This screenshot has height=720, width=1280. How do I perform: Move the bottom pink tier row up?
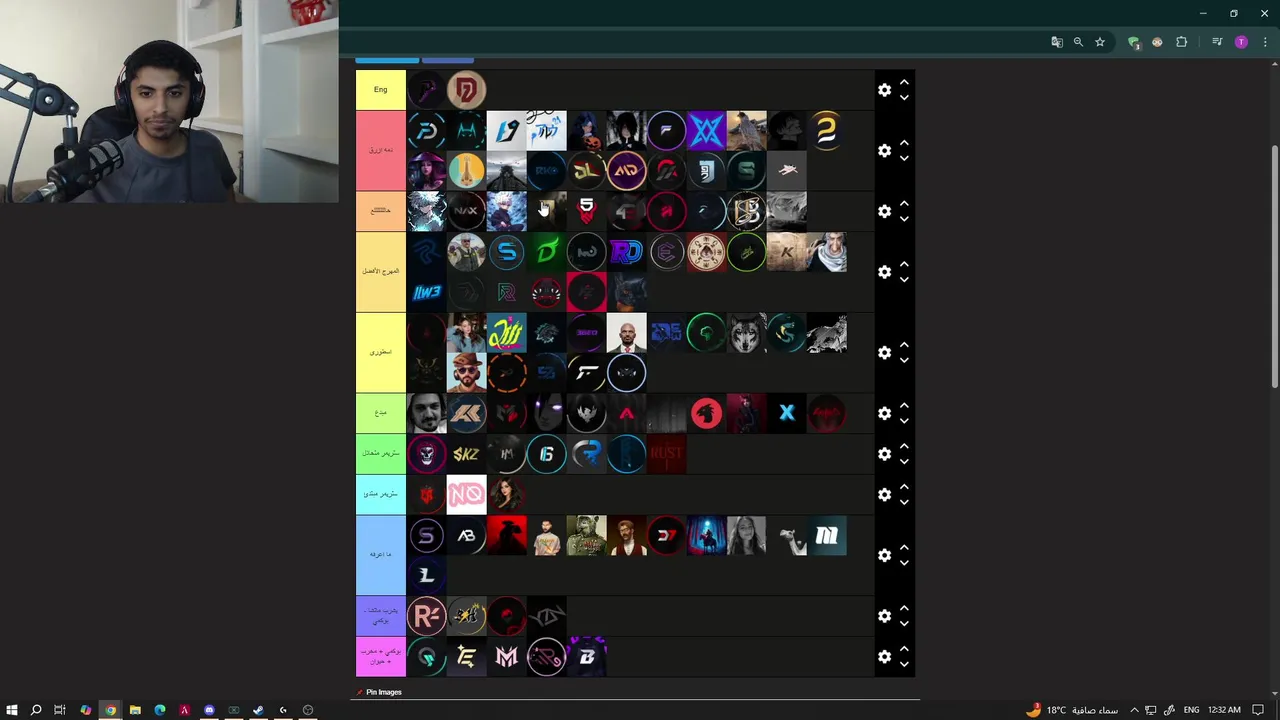point(904,649)
